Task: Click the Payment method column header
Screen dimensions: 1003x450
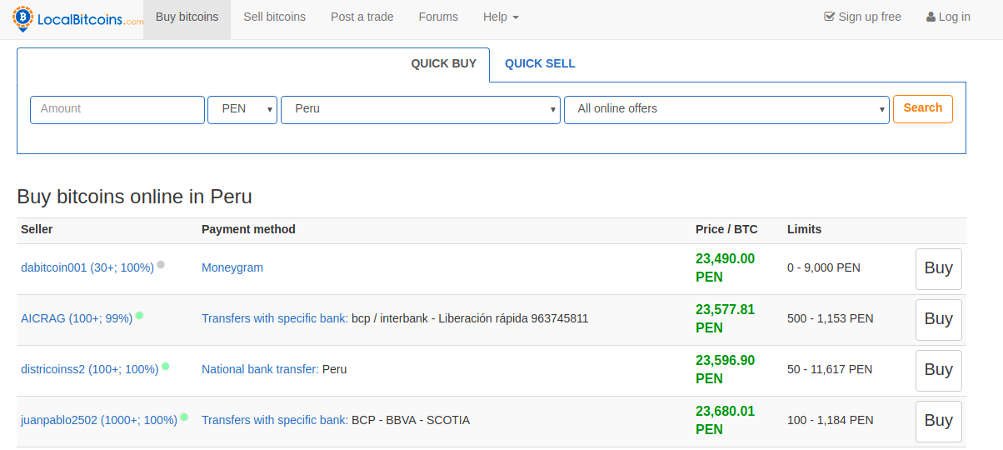Action: pos(248,229)
